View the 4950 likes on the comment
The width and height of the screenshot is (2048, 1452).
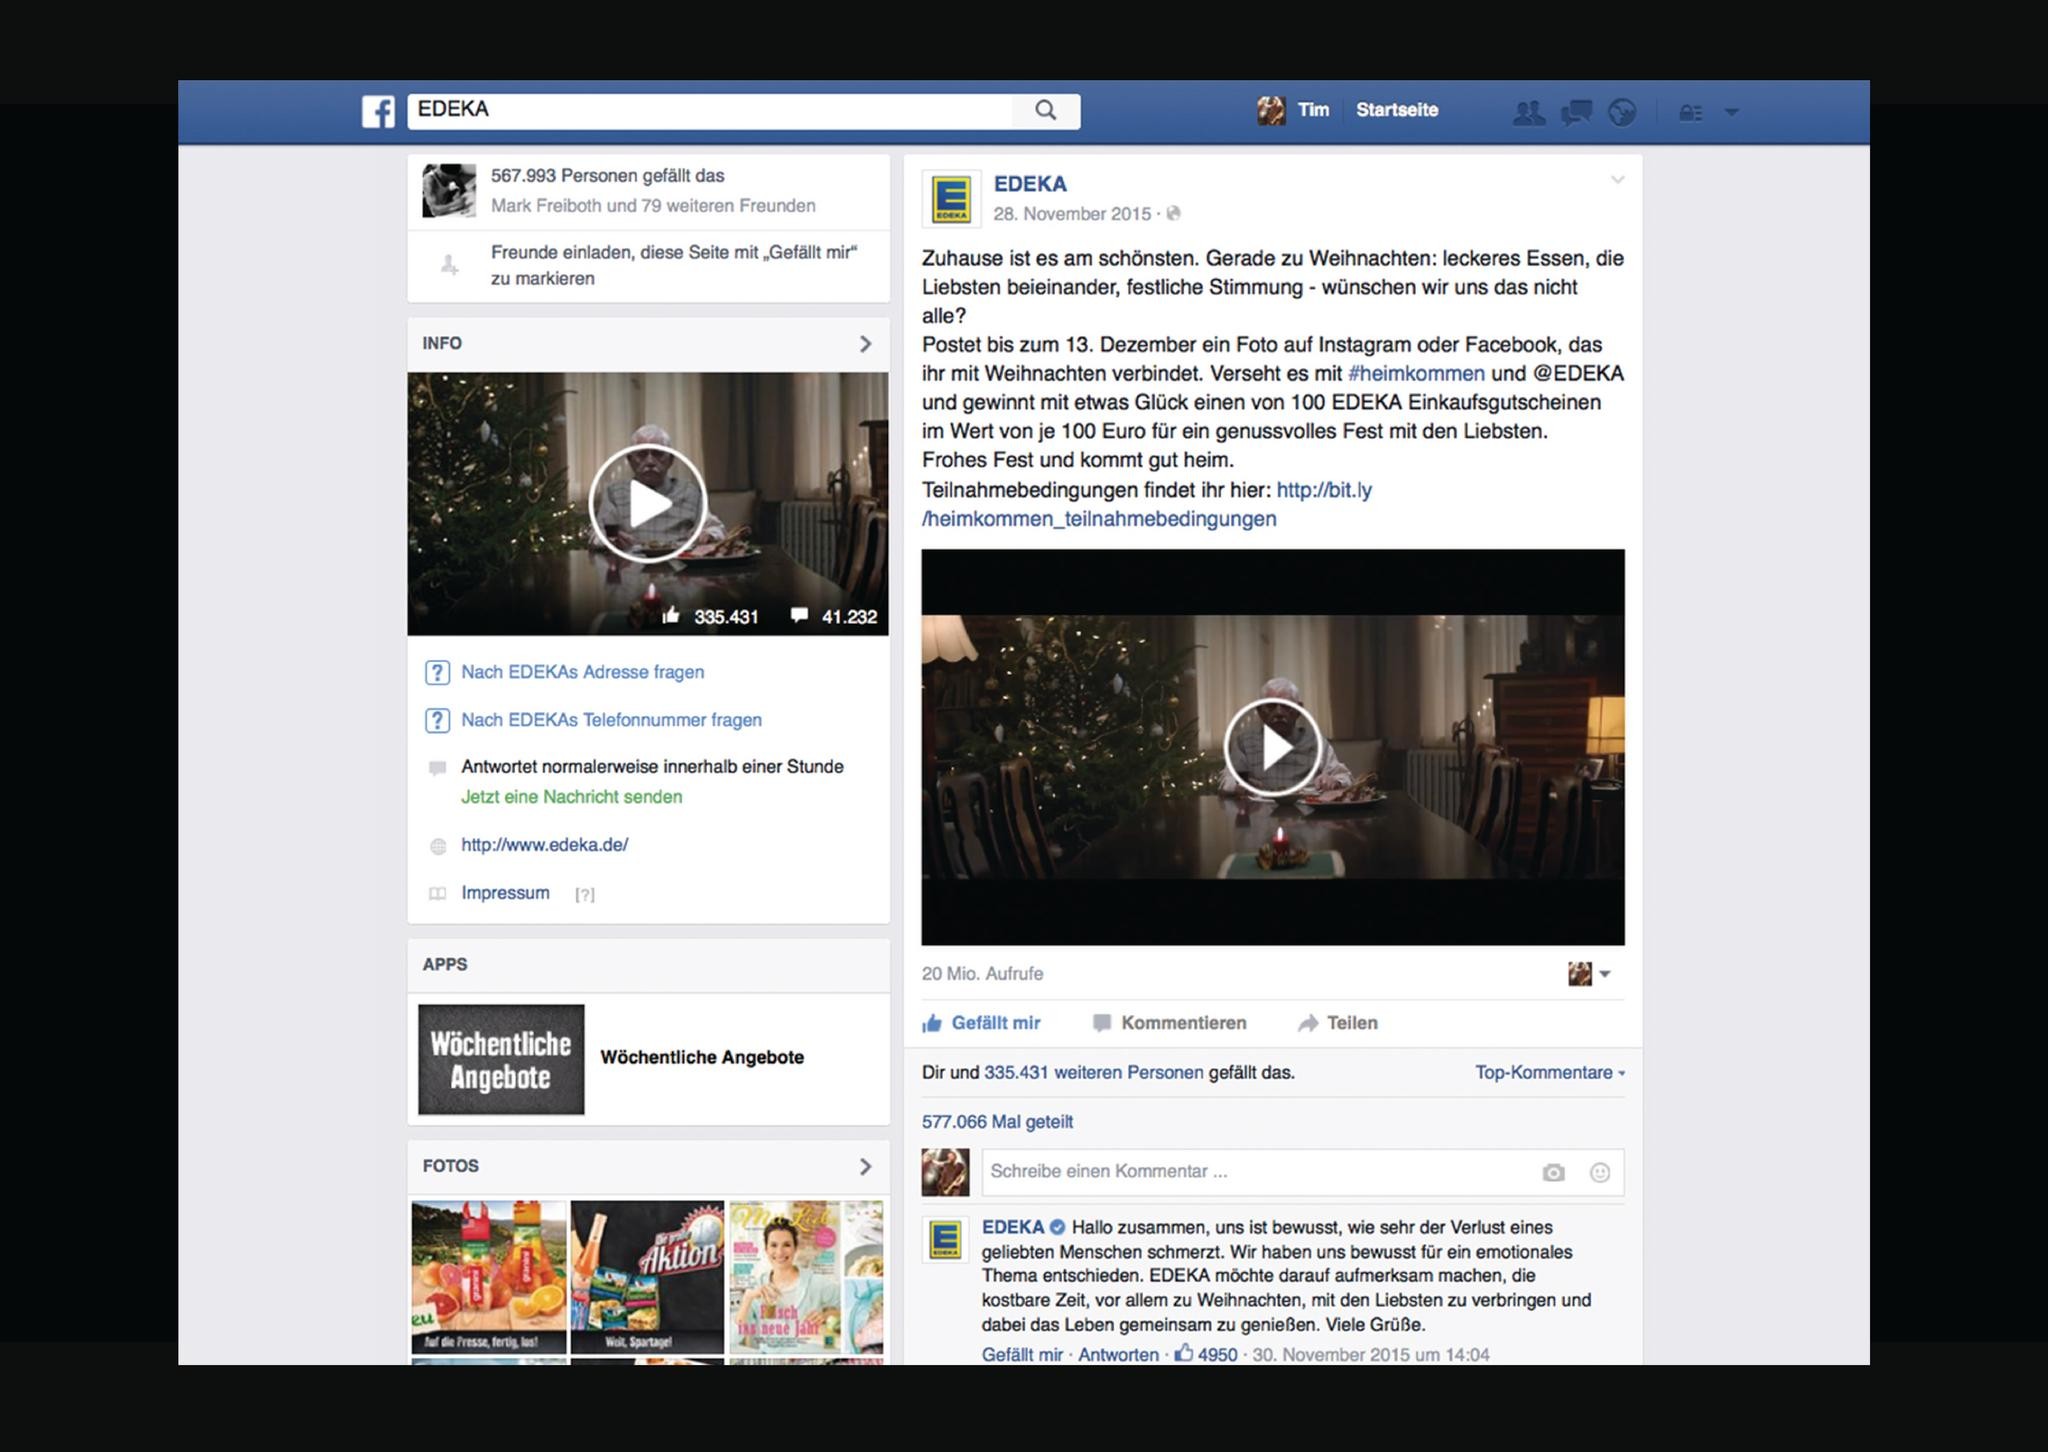point(1206,1355)
